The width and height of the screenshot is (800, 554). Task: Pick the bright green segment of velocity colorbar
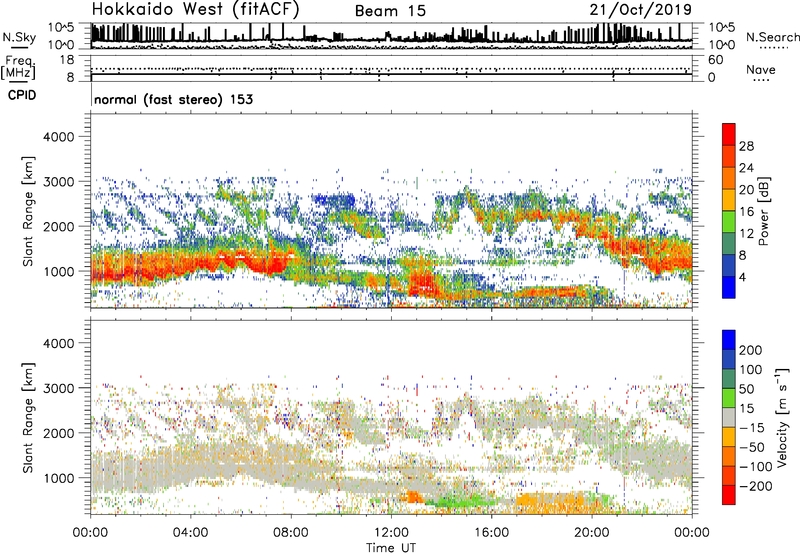click(729, 398)
